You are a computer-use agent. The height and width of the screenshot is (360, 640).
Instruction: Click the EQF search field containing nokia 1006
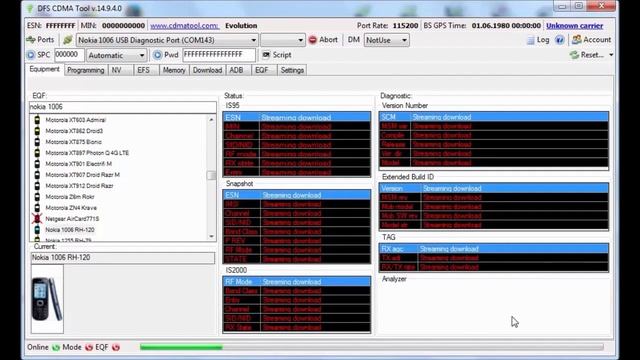pyautogui.click(x=122, y=107)
